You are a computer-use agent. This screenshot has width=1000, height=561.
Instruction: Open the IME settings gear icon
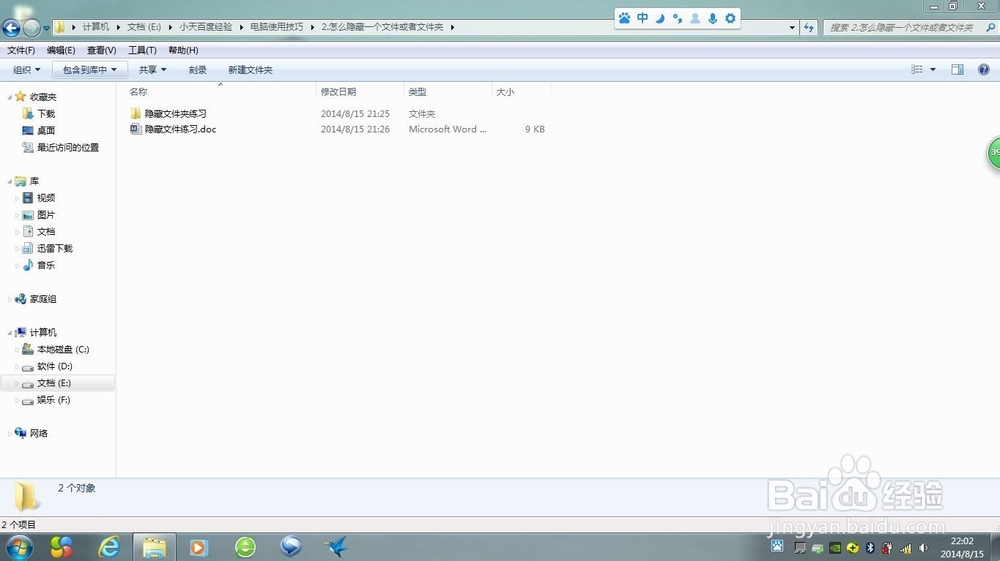pos(730,18)
